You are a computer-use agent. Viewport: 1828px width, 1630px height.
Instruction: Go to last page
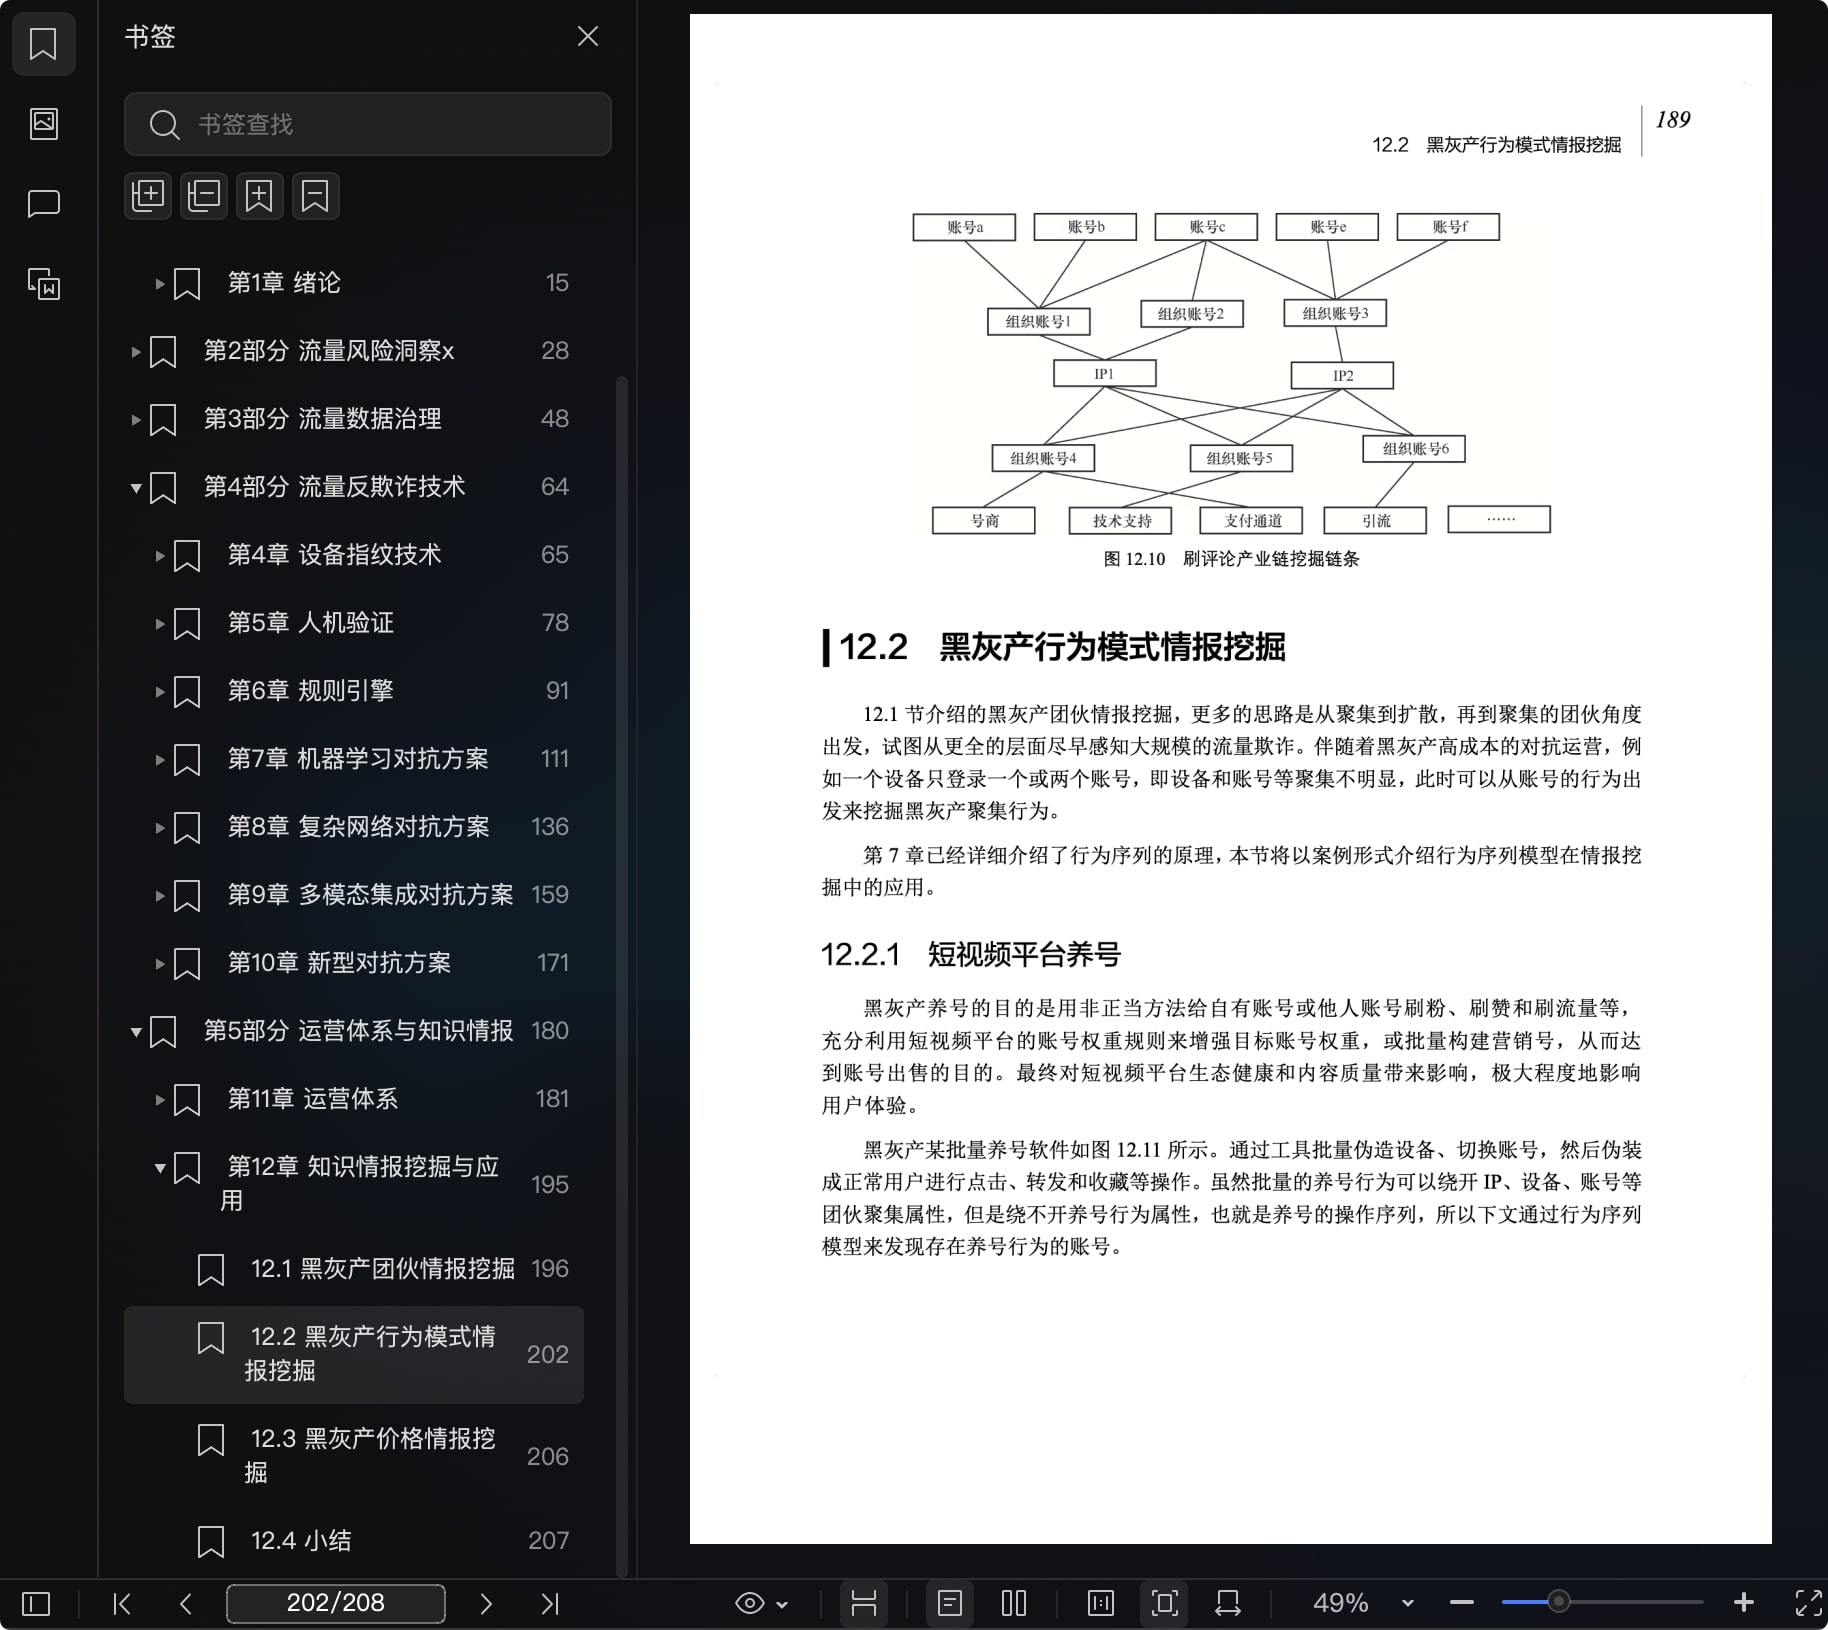(x=550, y=1604)
